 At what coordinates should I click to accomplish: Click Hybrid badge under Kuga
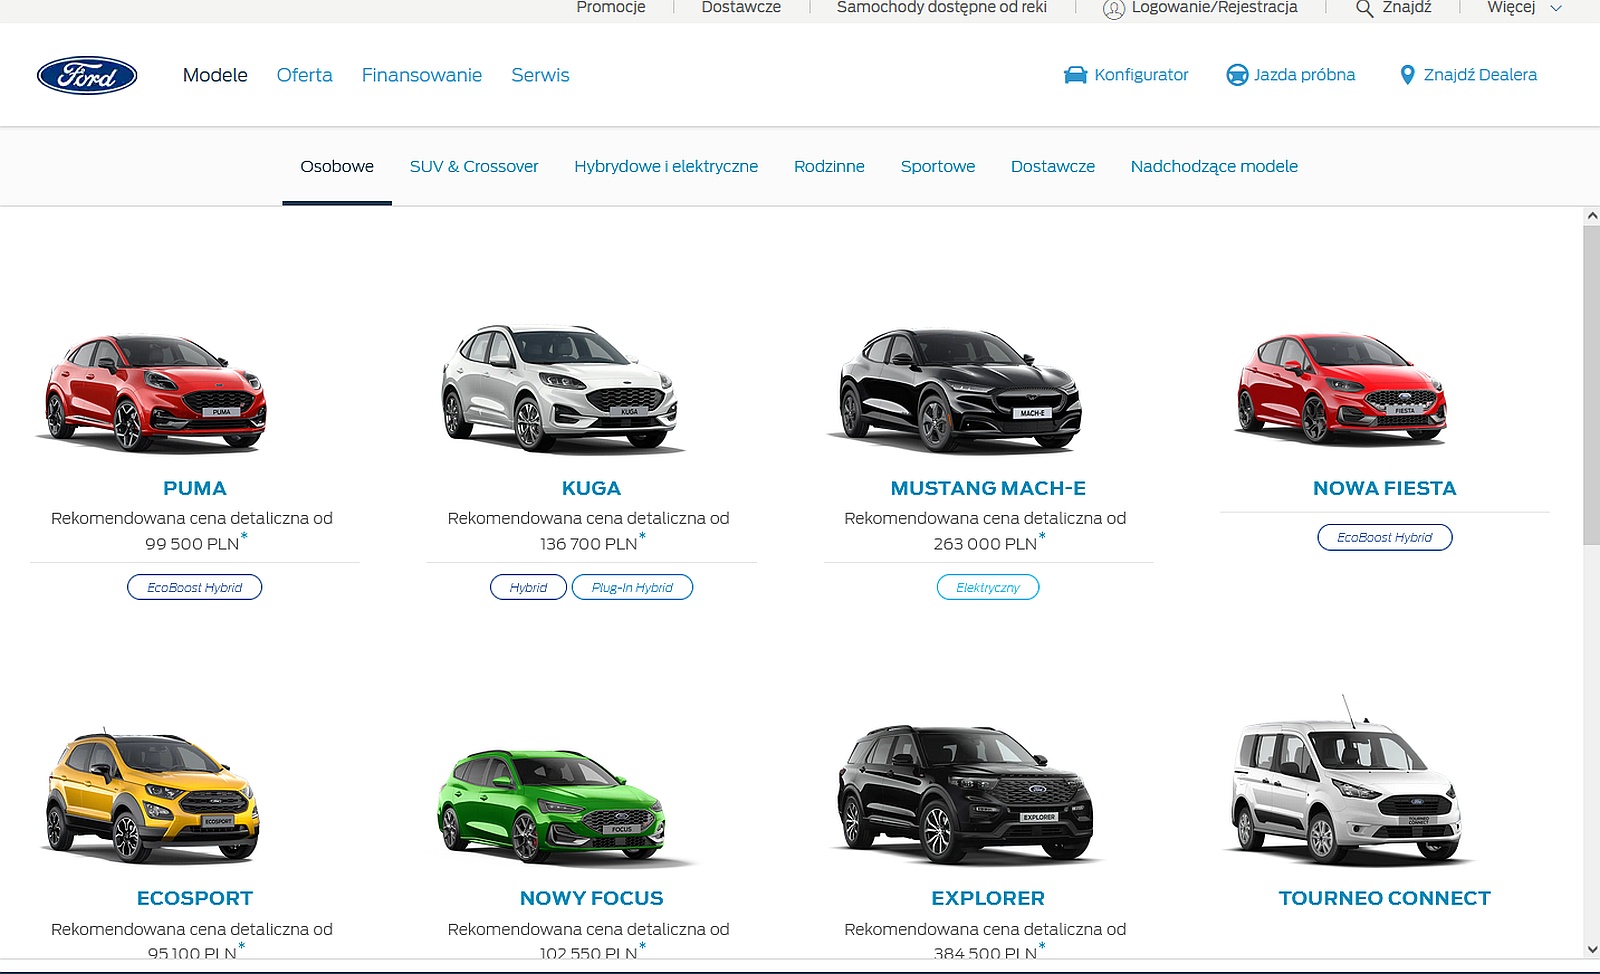click(528, 587)
